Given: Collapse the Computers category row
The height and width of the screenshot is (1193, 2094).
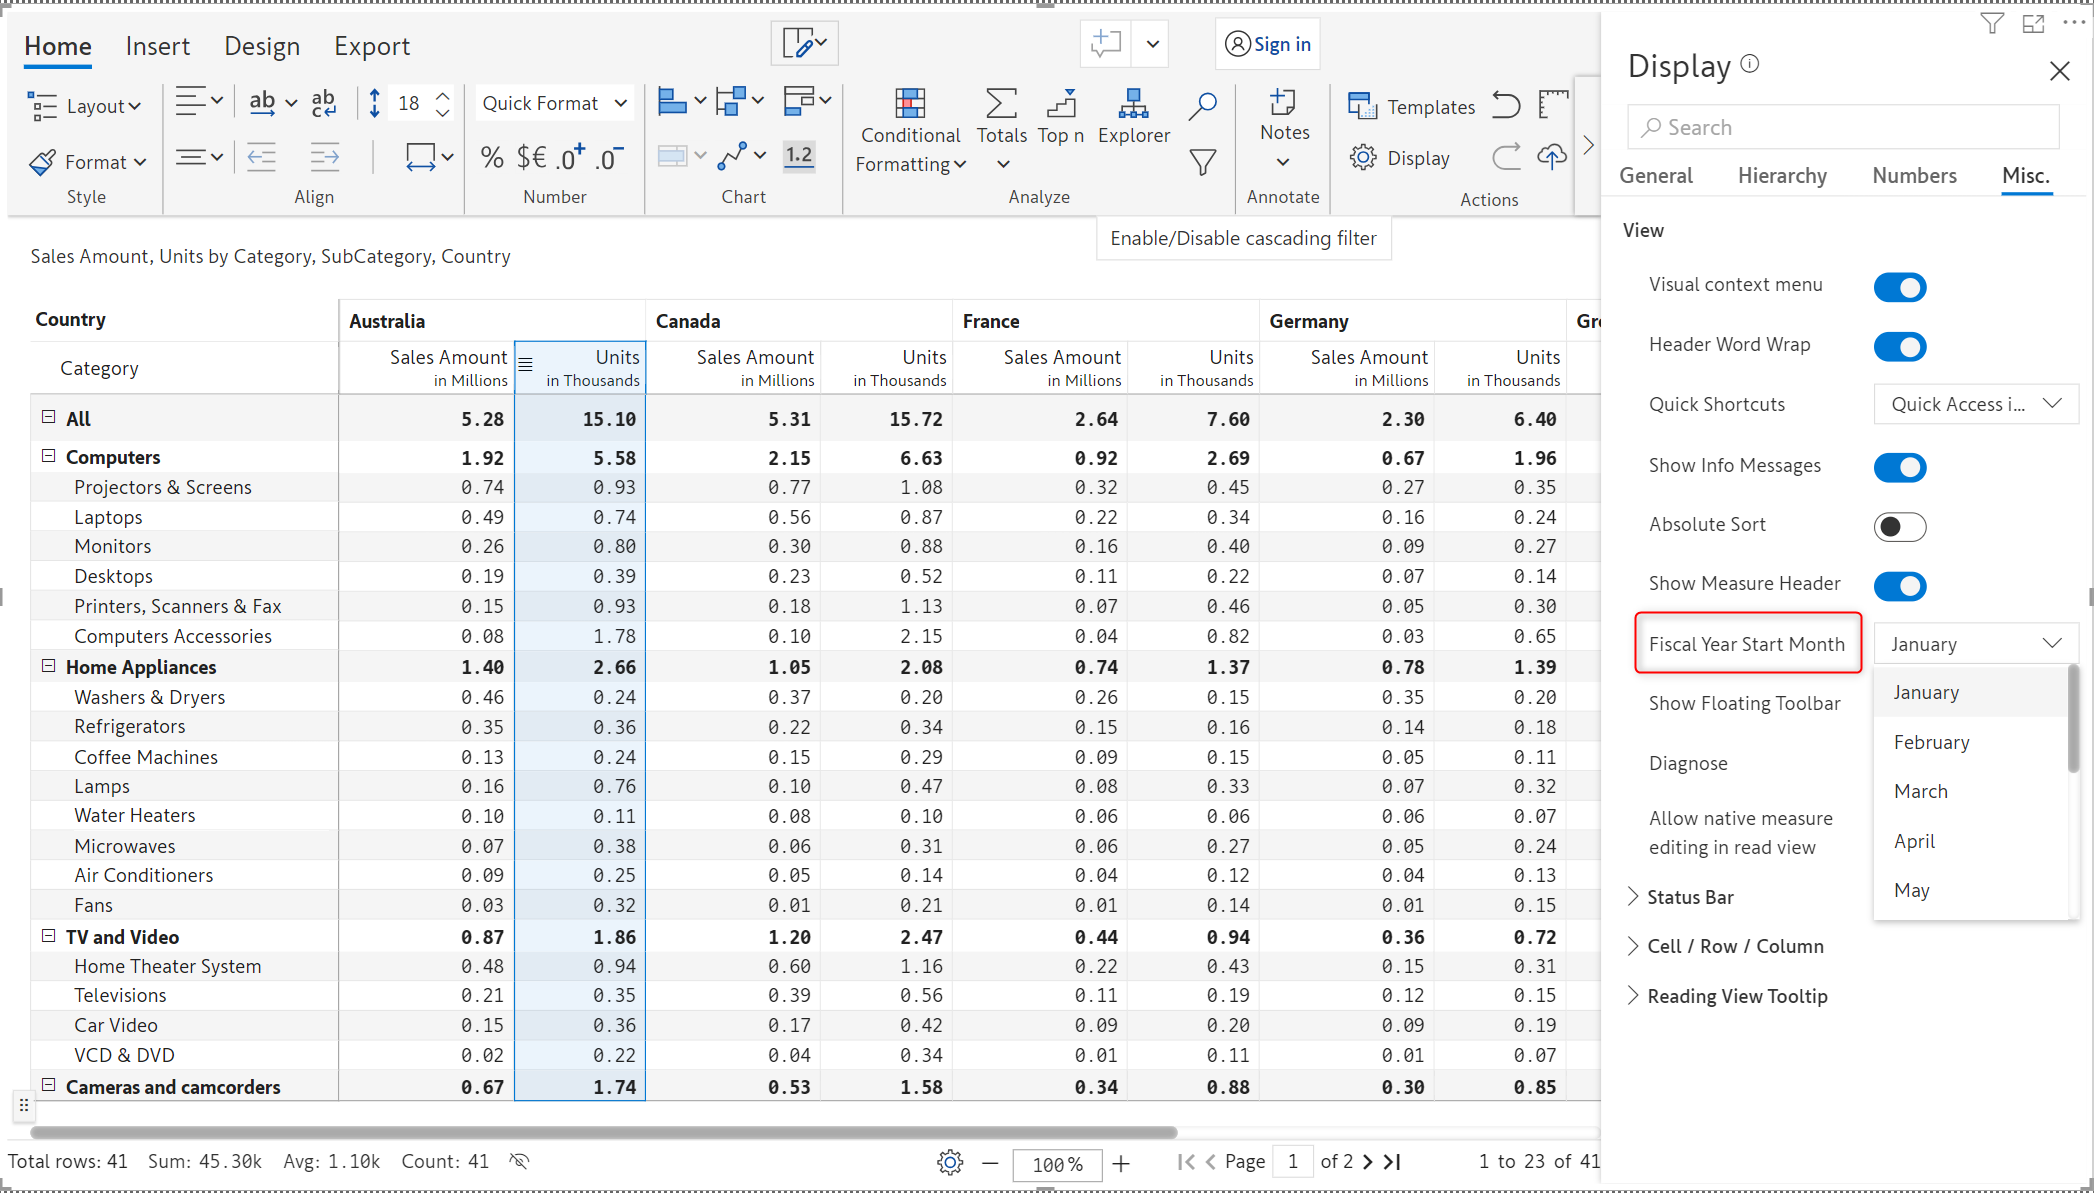Looking at the screenshot, I should tap(48, 456).
